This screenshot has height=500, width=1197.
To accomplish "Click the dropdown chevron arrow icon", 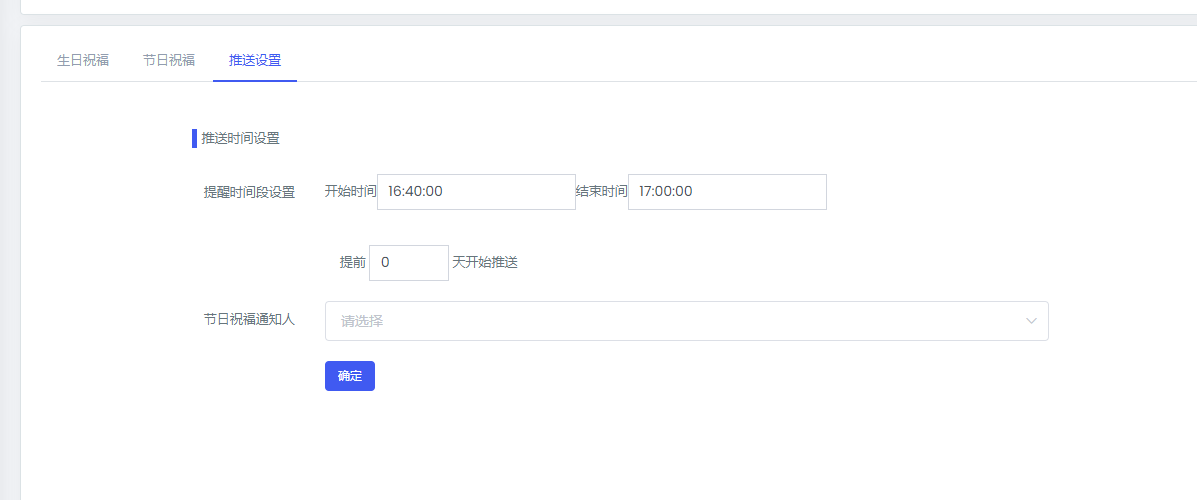I will coord(1031,321).
